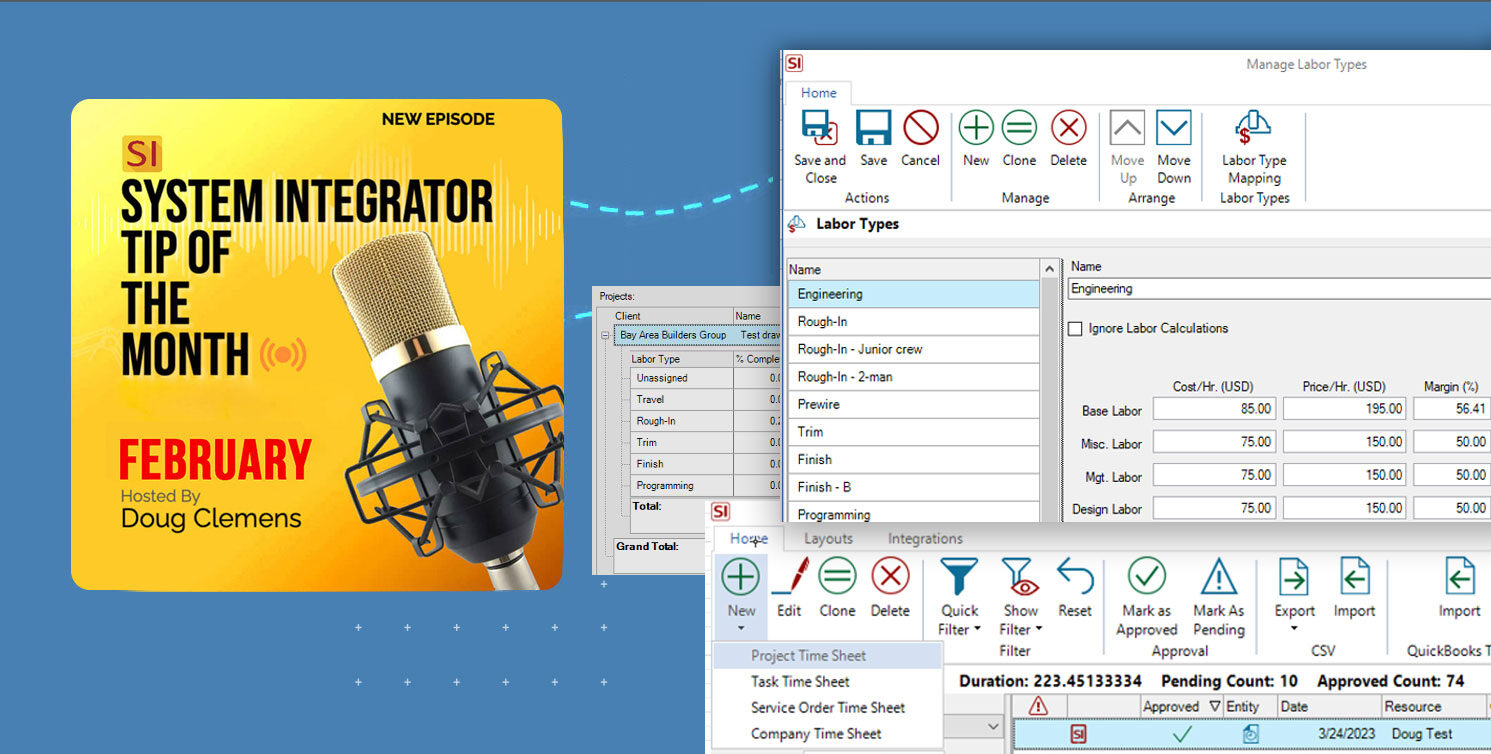
Task: Select the Trim row in Manage Labor Types list
Action: [913, 432]
